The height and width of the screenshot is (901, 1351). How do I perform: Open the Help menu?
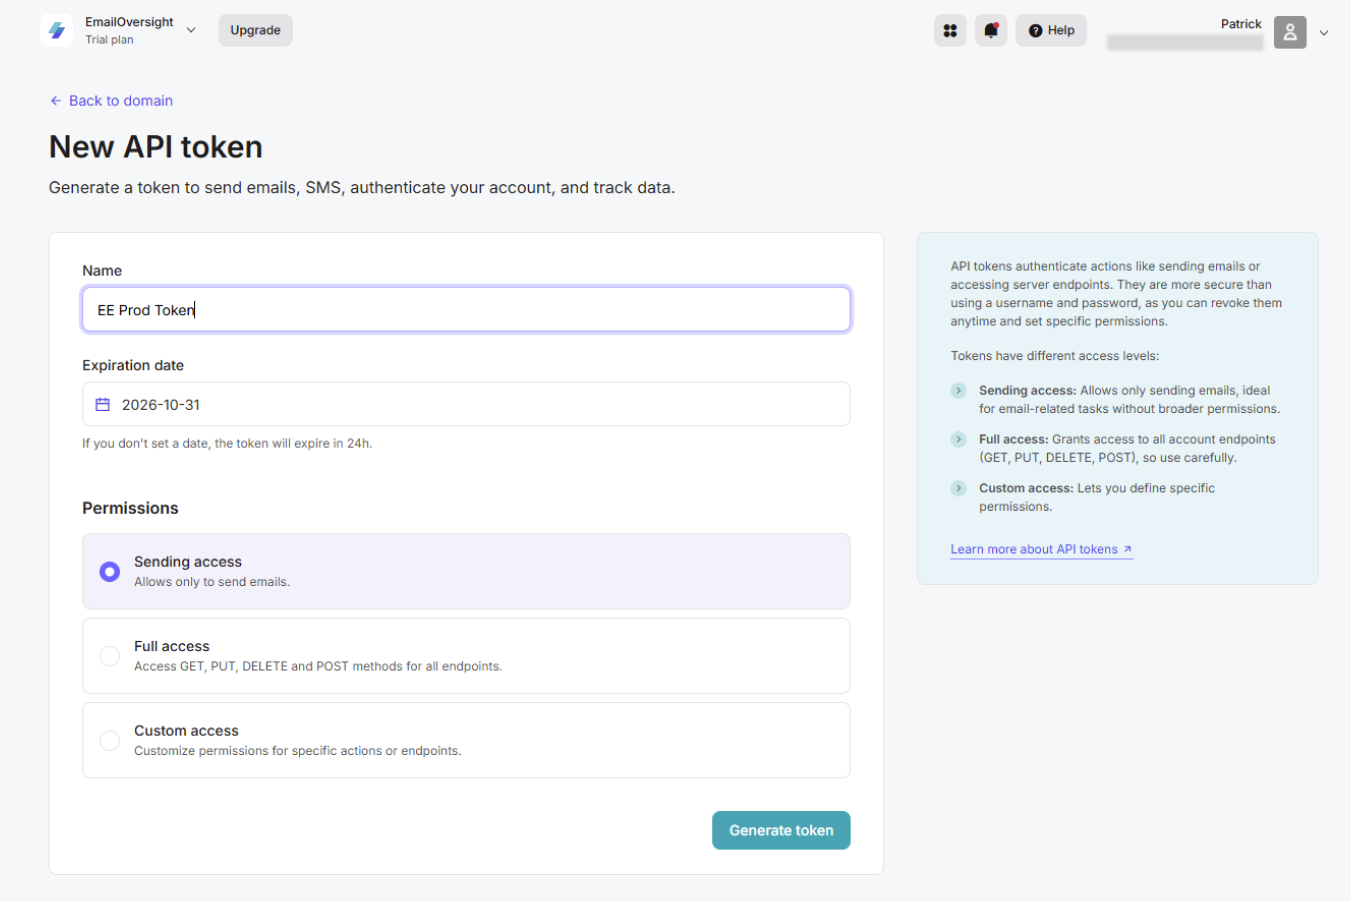pyautogui.click(x=1050, y=31)
